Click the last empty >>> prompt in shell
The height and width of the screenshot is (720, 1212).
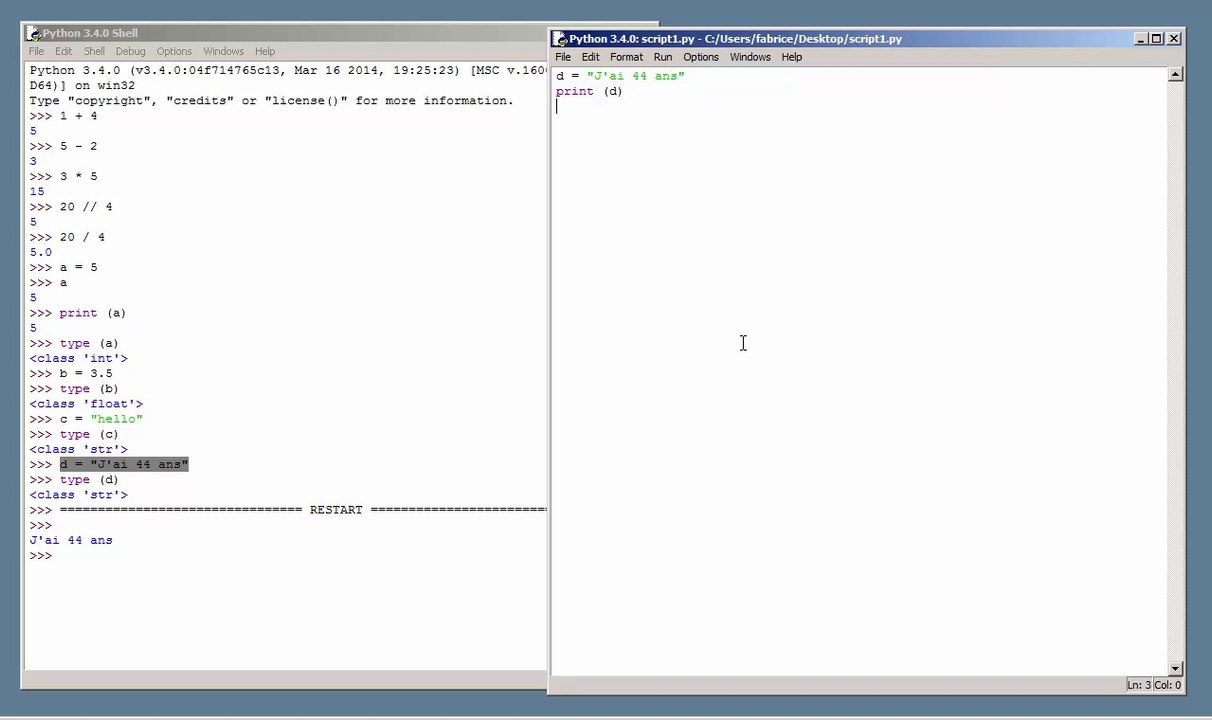[40, 555]
